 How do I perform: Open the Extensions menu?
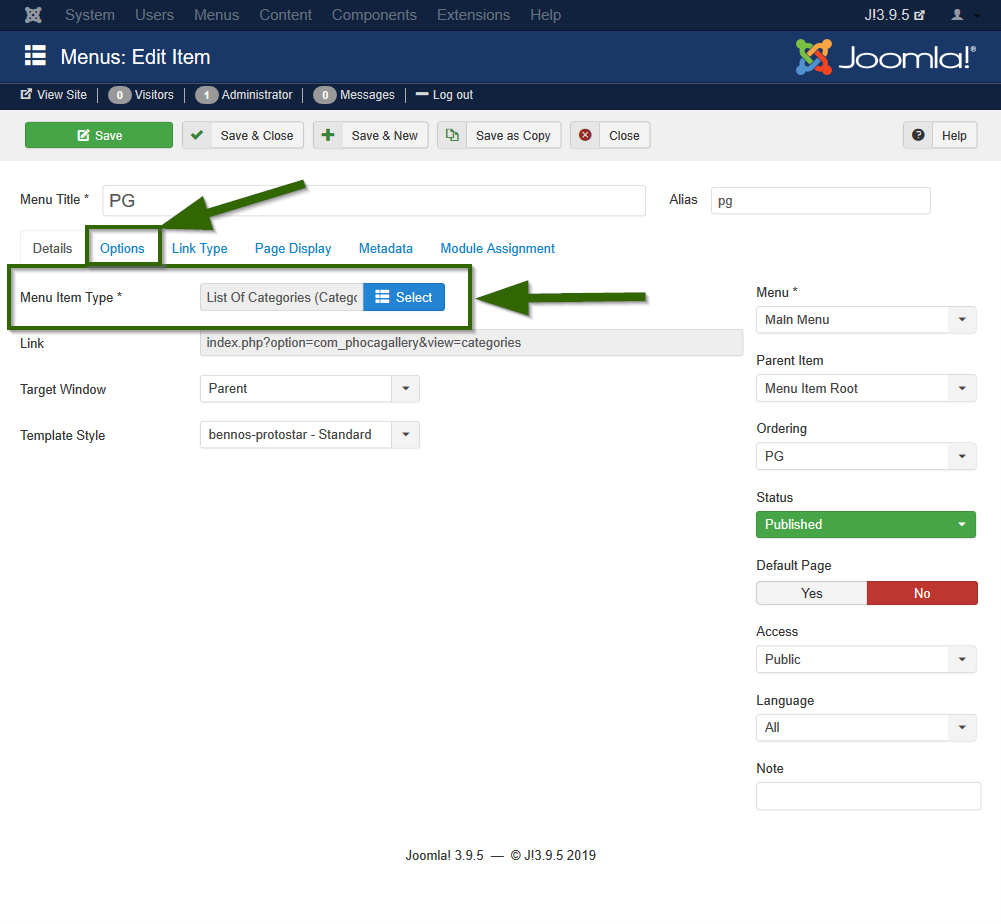[x=473, y=15]
